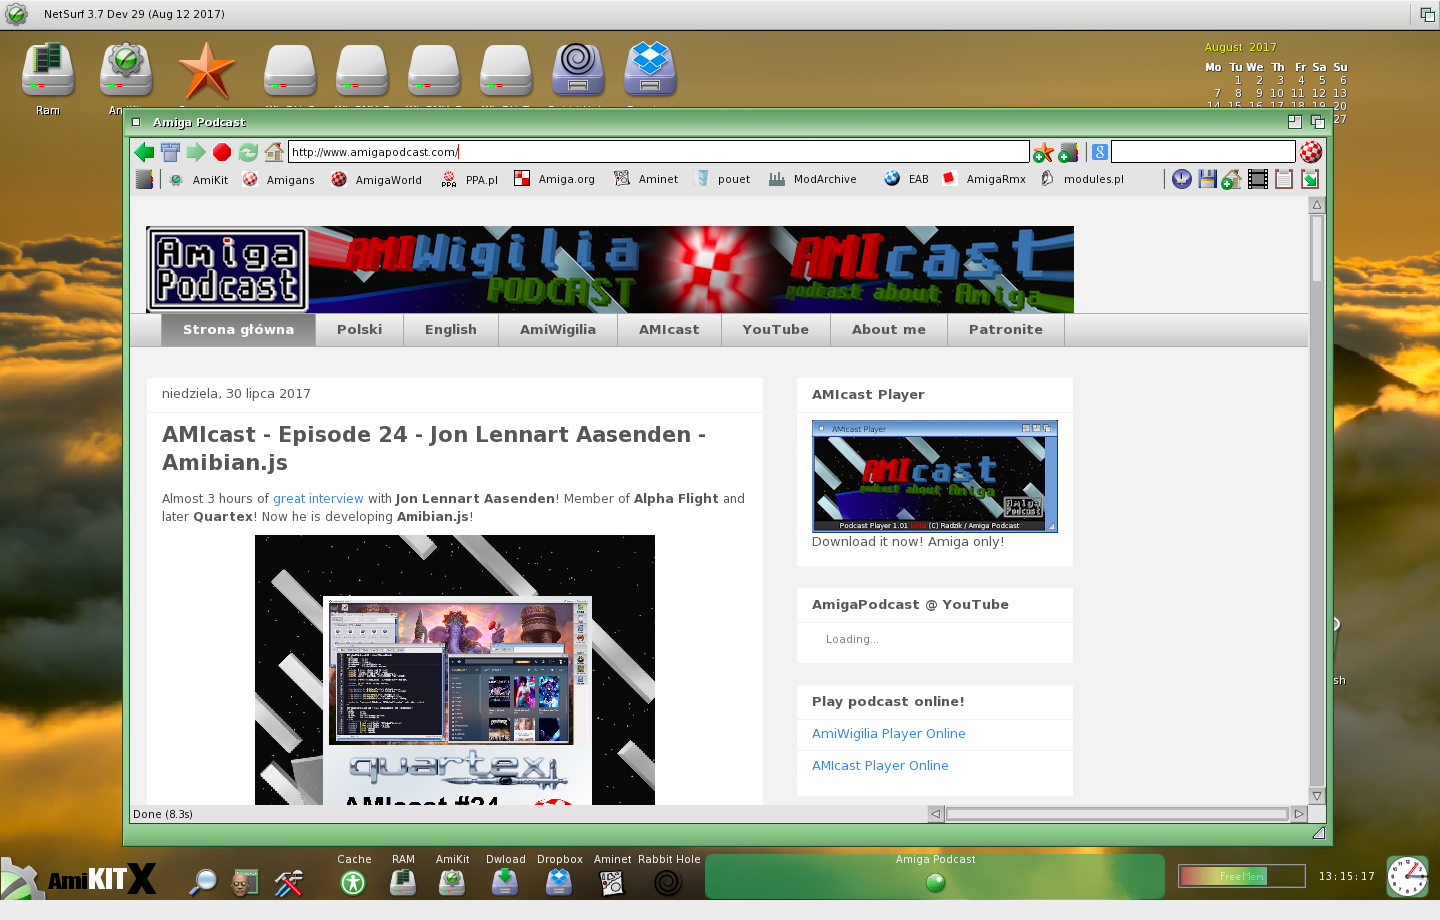Screen dimensions: 1440x920
Task: Open the AMIcast Player Online link
Action: click(x=880, y=766)
